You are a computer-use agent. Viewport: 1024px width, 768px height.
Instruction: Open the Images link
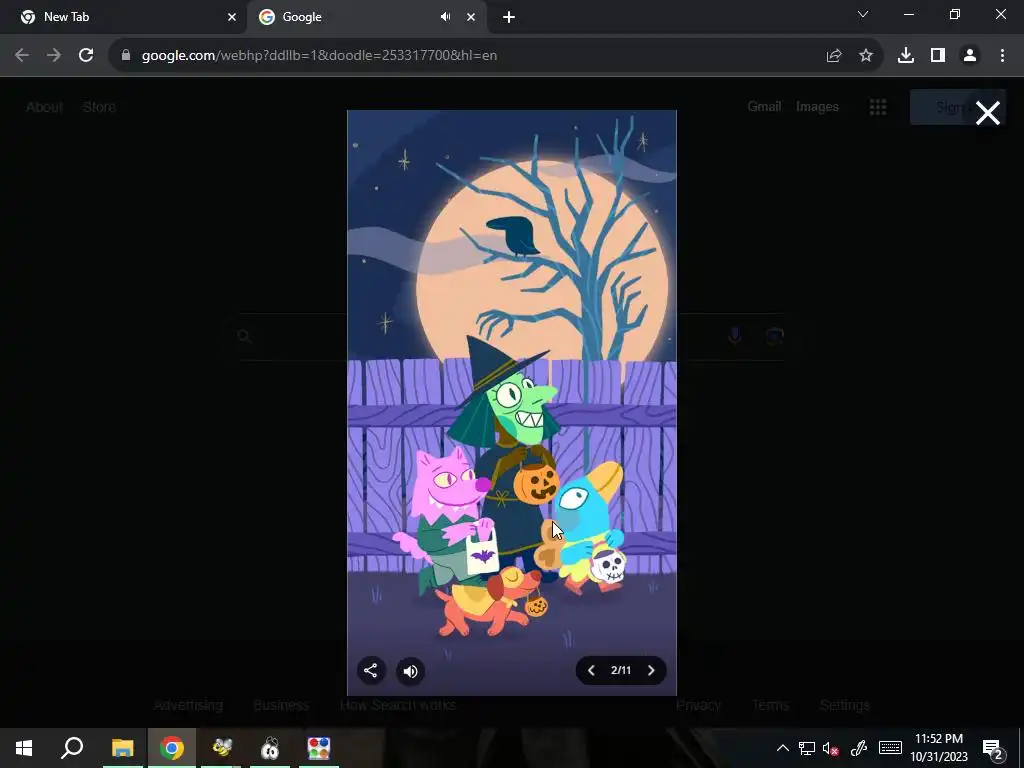[817, 106]
